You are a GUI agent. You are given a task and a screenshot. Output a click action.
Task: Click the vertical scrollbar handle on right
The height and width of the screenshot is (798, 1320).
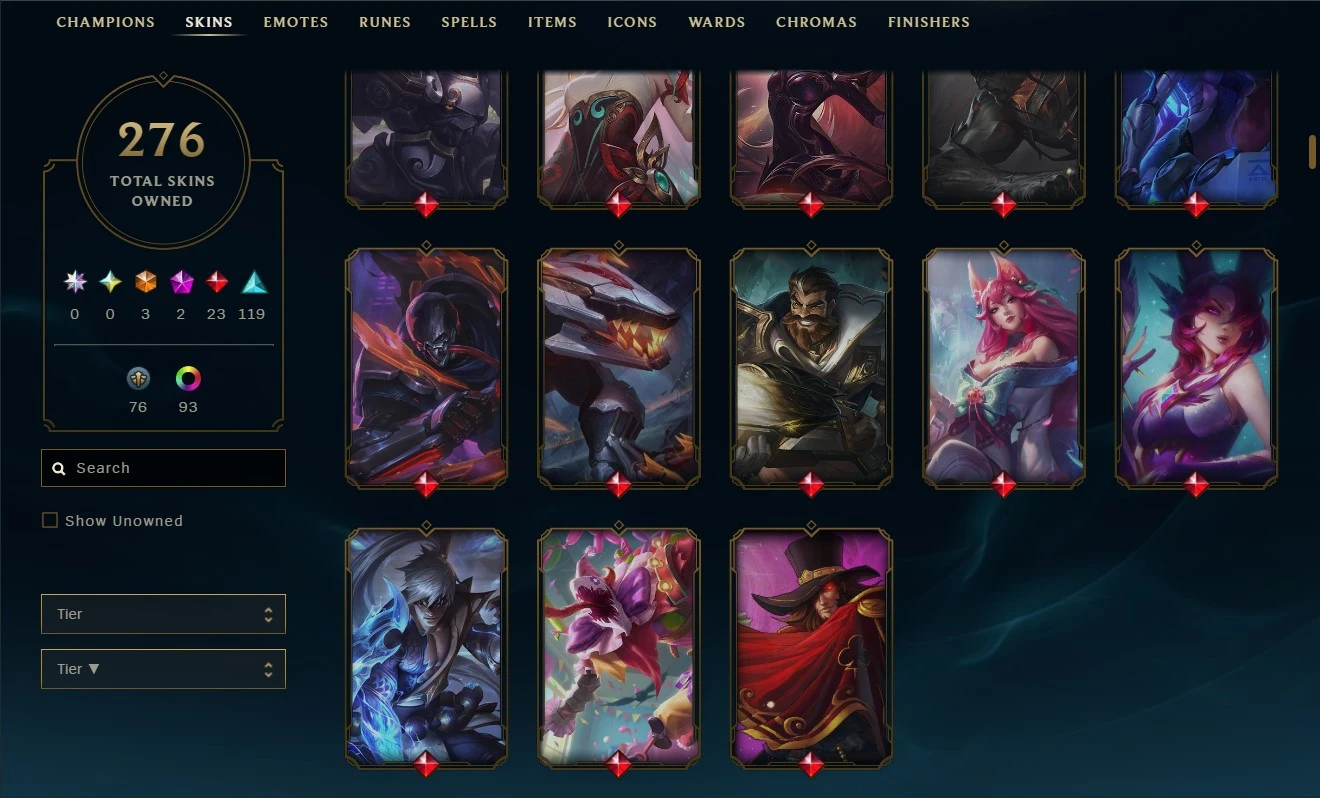(1312, 150)
